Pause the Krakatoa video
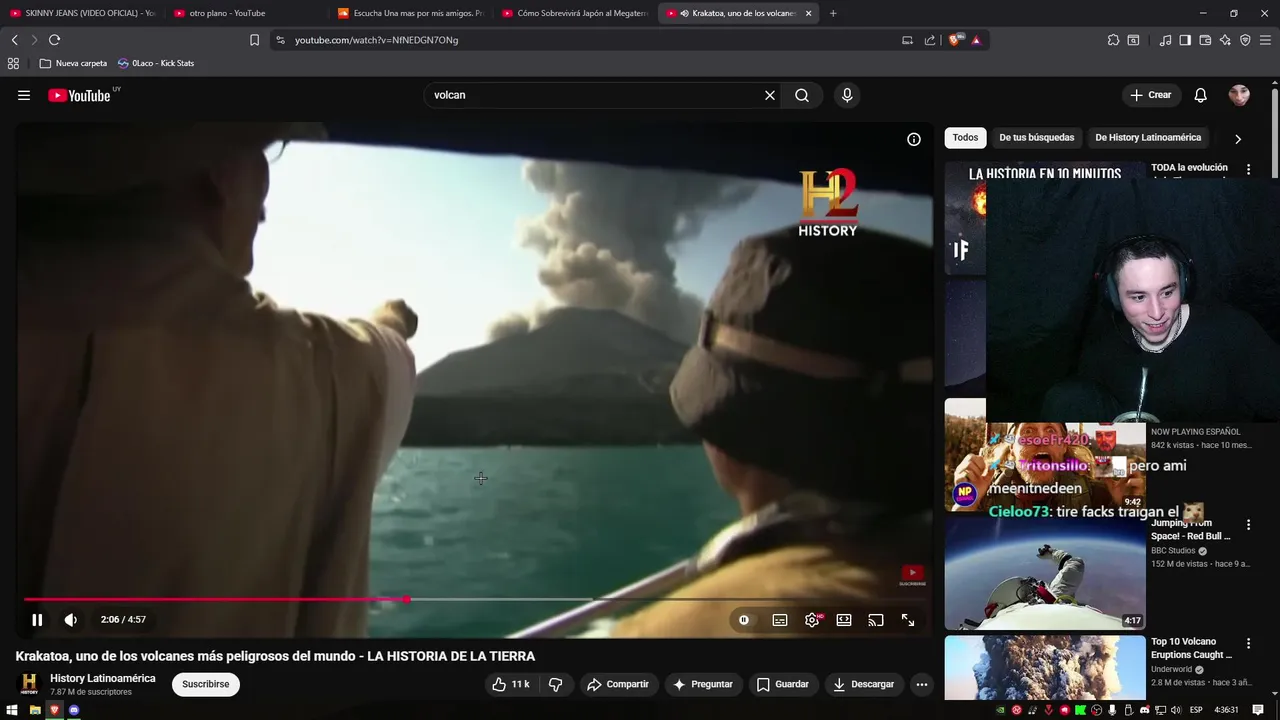The image size is (1280, 720). [x=37, y=620]
